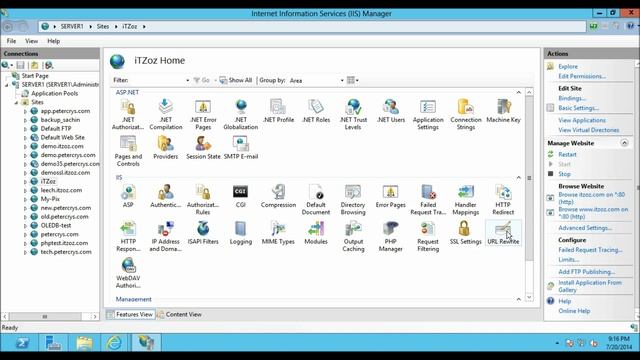Open the Authentication feature
This screenshot has width=640, height=360.
(x=165, y=196)
